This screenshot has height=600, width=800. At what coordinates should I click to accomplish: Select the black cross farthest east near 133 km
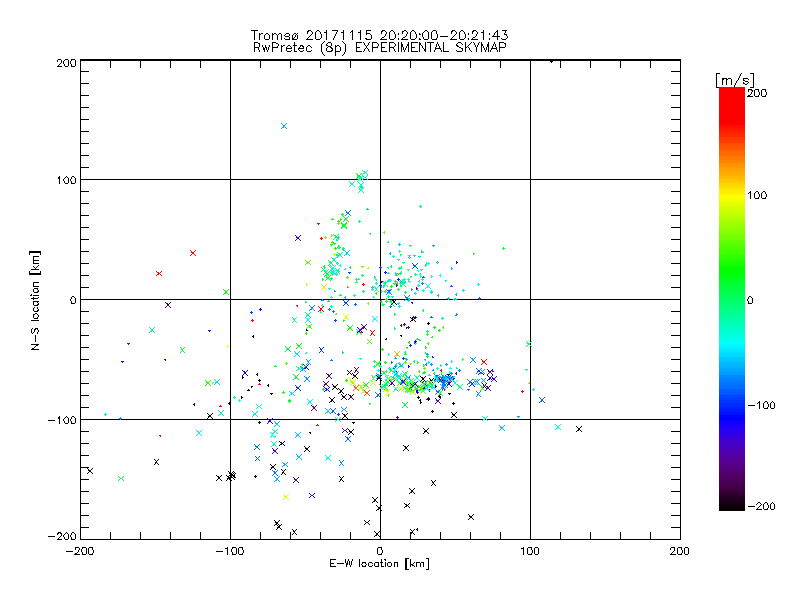point(579,429)
